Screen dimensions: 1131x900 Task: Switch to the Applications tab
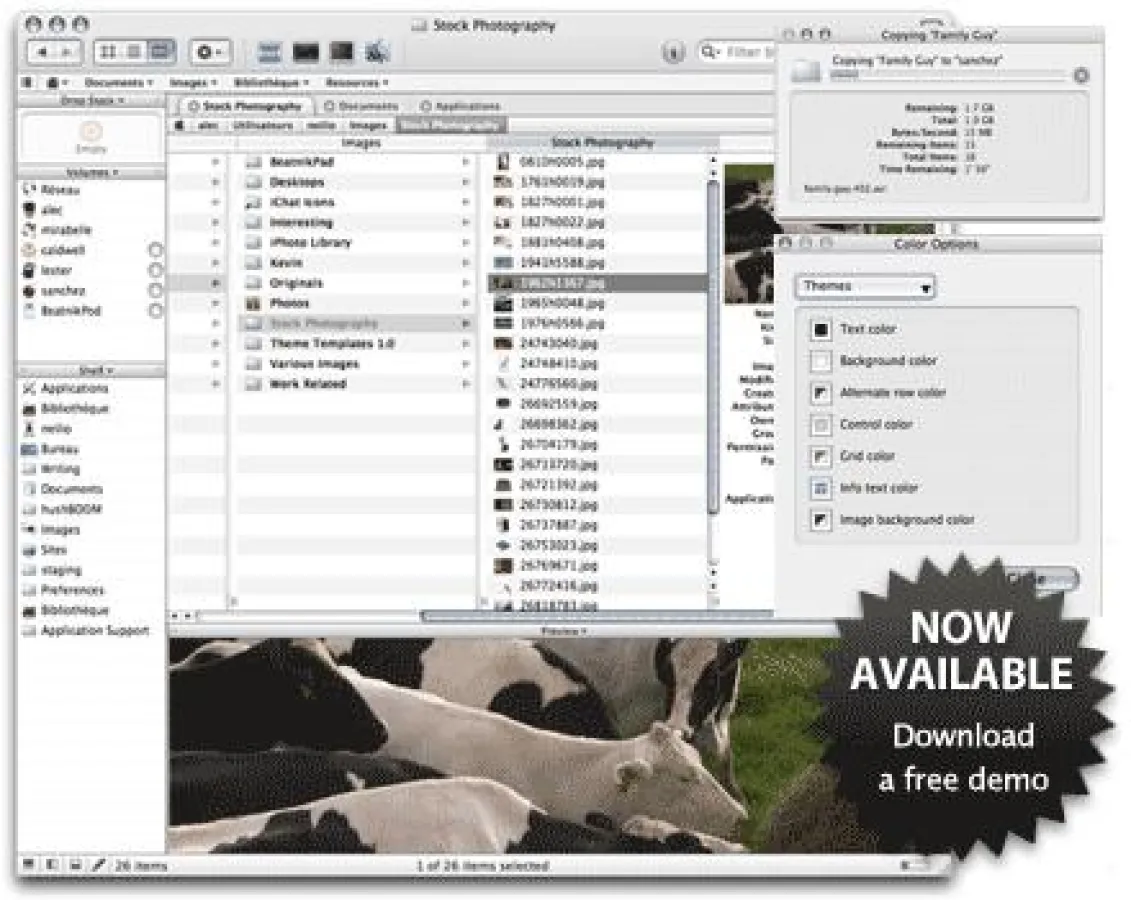click(x=460, y=106)
